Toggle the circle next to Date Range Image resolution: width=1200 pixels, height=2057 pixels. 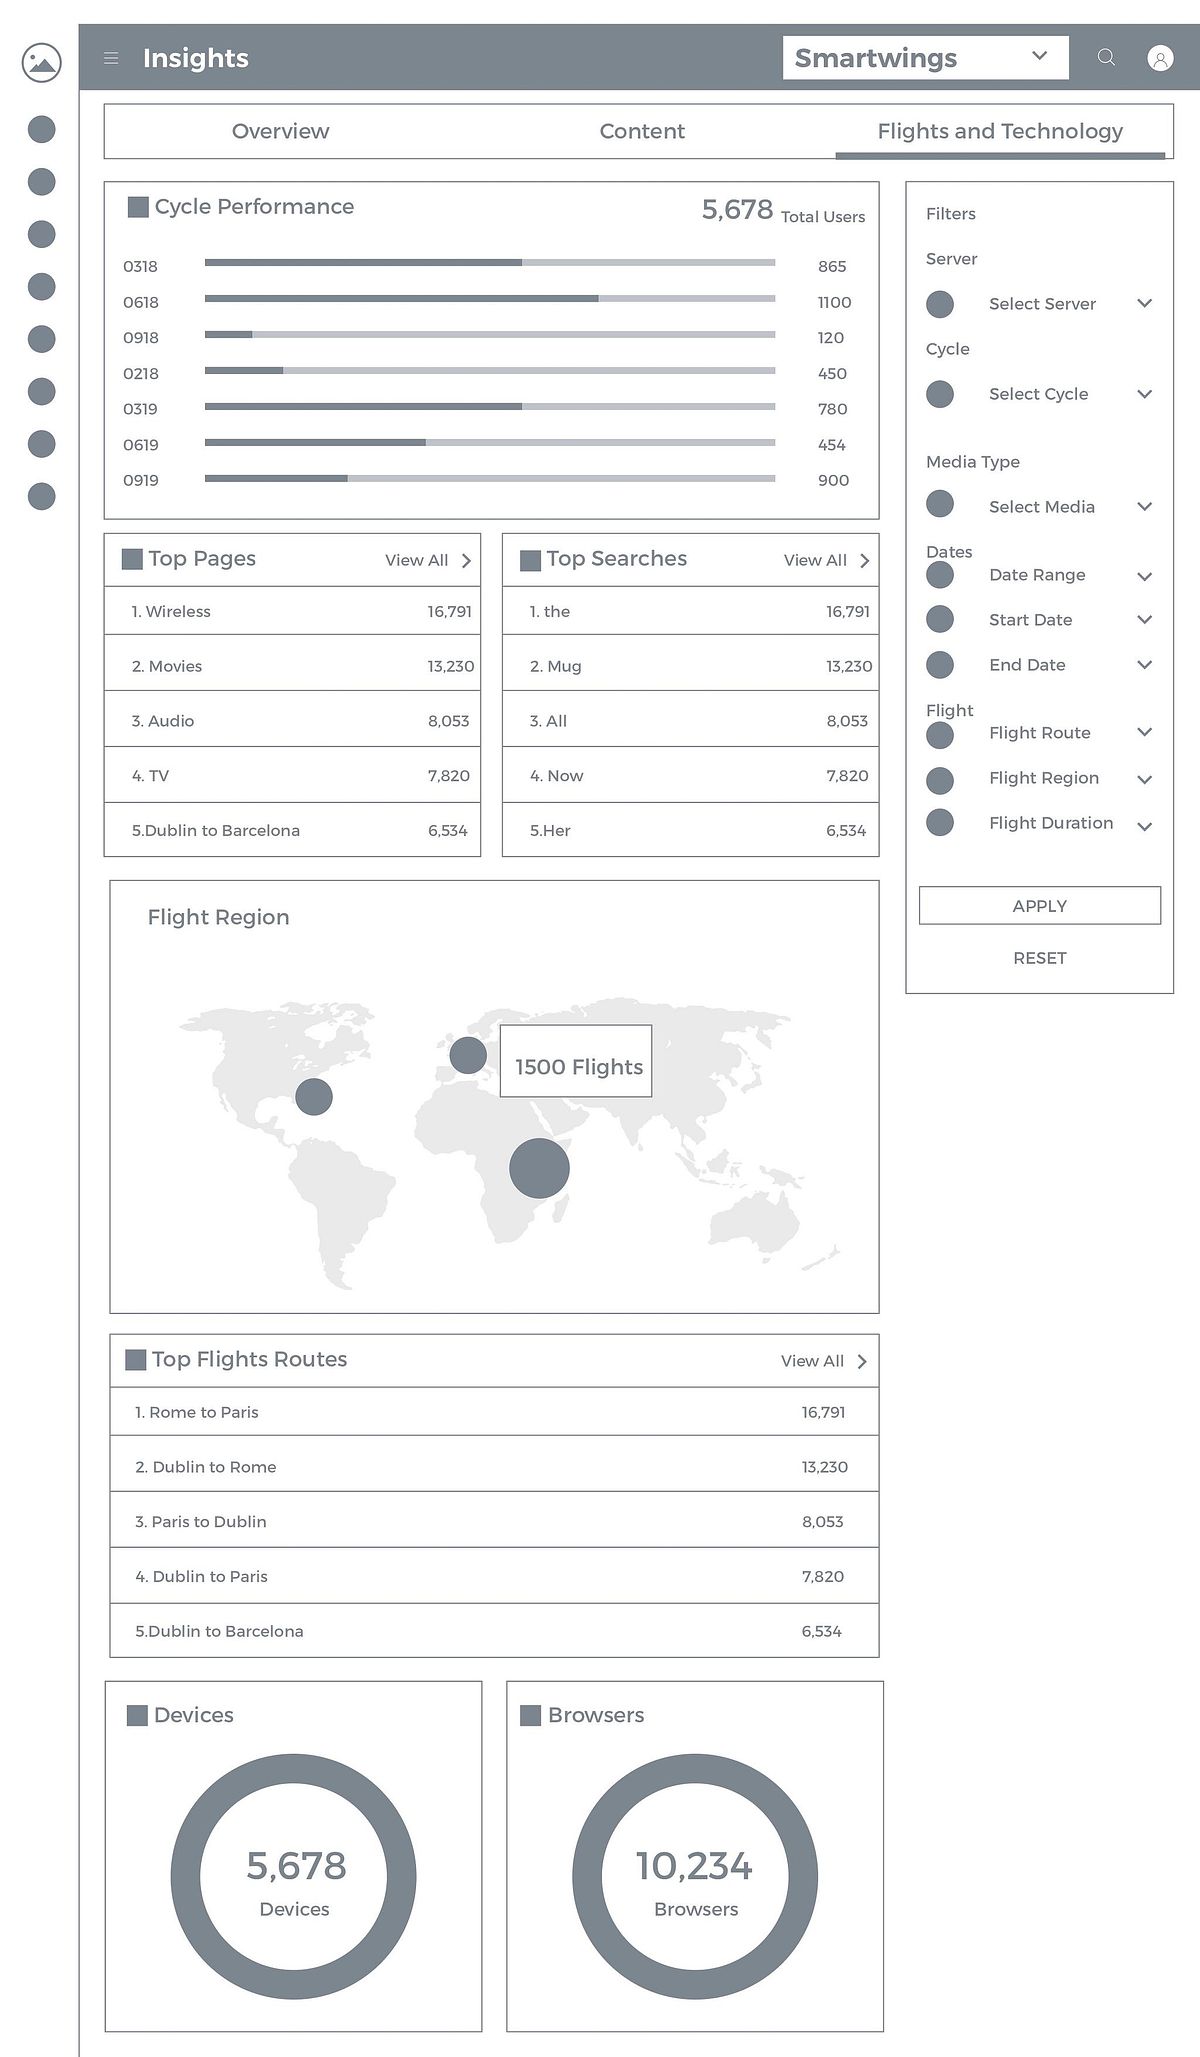tap(940, 575)
